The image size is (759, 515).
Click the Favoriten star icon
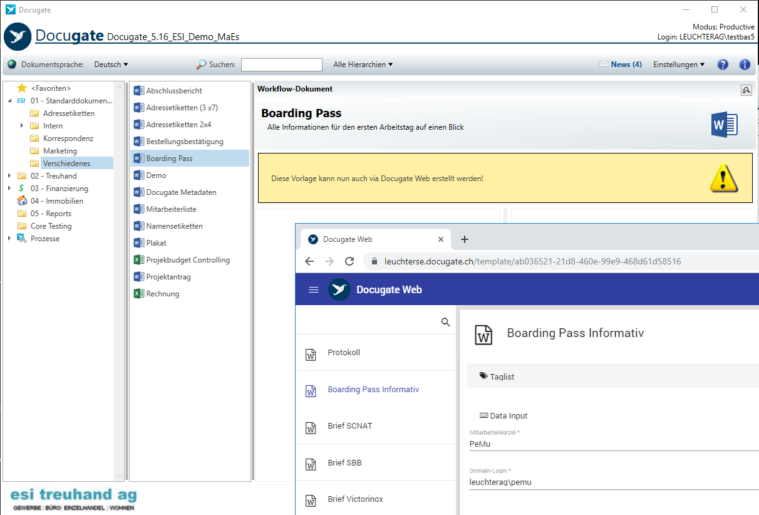click(x=22, y=88)
